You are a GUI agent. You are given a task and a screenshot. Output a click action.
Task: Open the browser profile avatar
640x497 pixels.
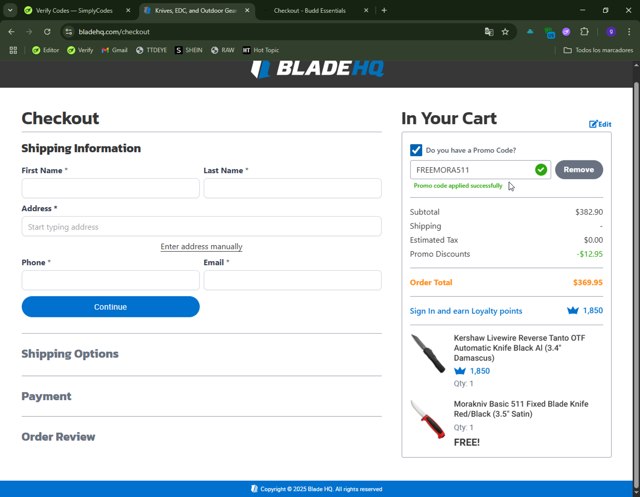(x=611, y=32)
